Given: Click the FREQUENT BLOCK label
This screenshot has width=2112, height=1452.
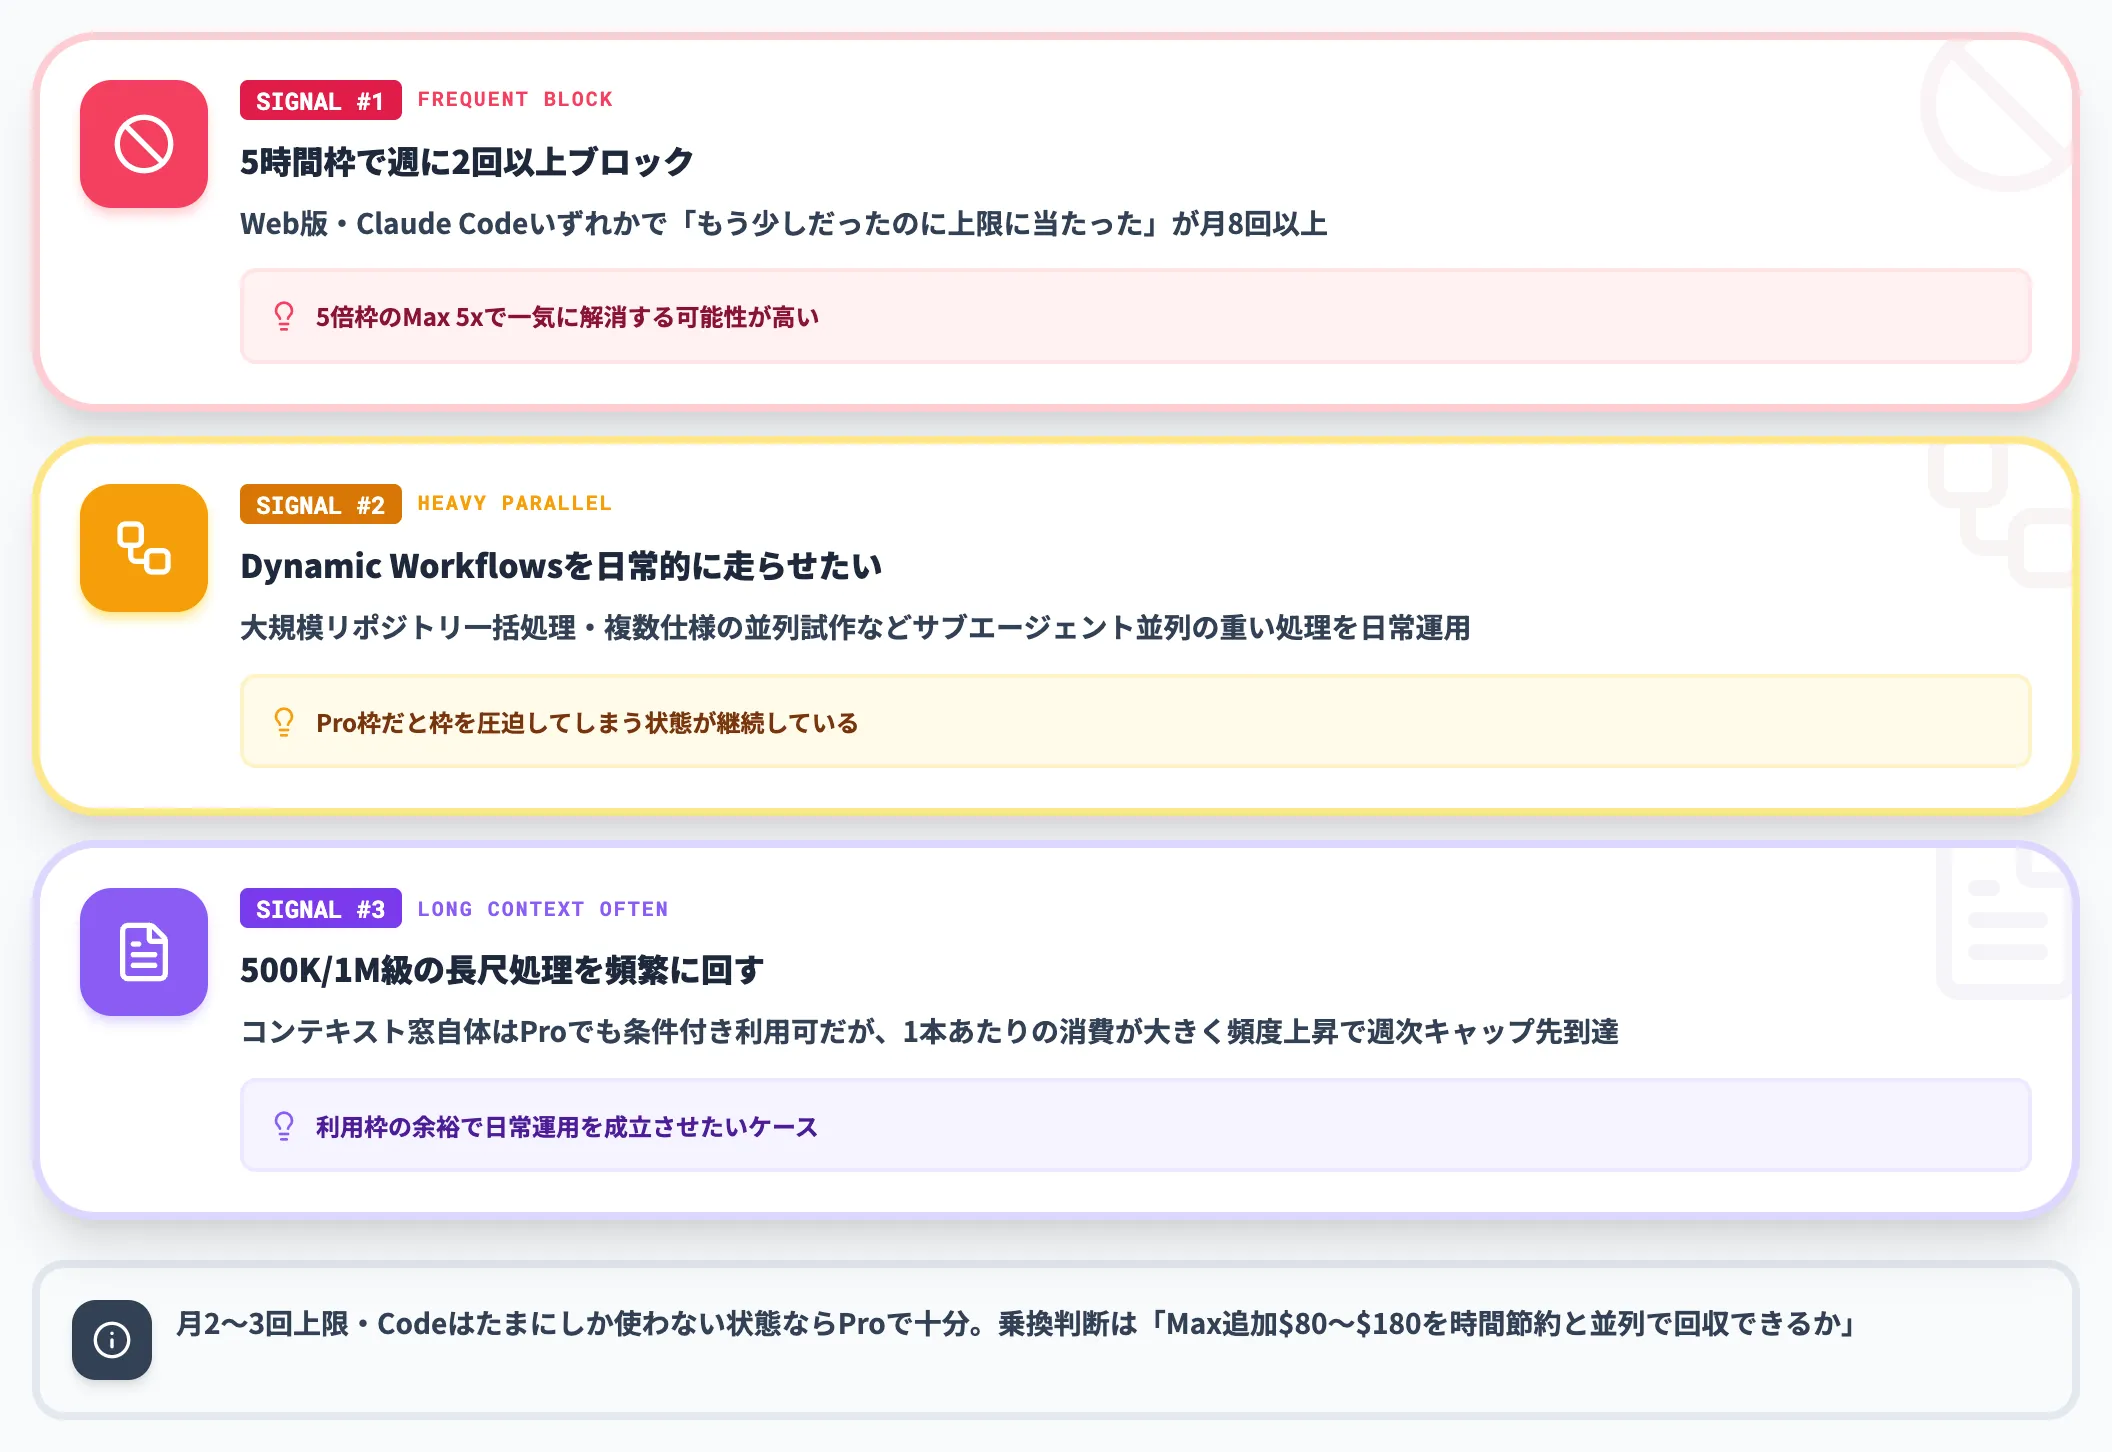Looking at the screenshot, I should [515, 99].
